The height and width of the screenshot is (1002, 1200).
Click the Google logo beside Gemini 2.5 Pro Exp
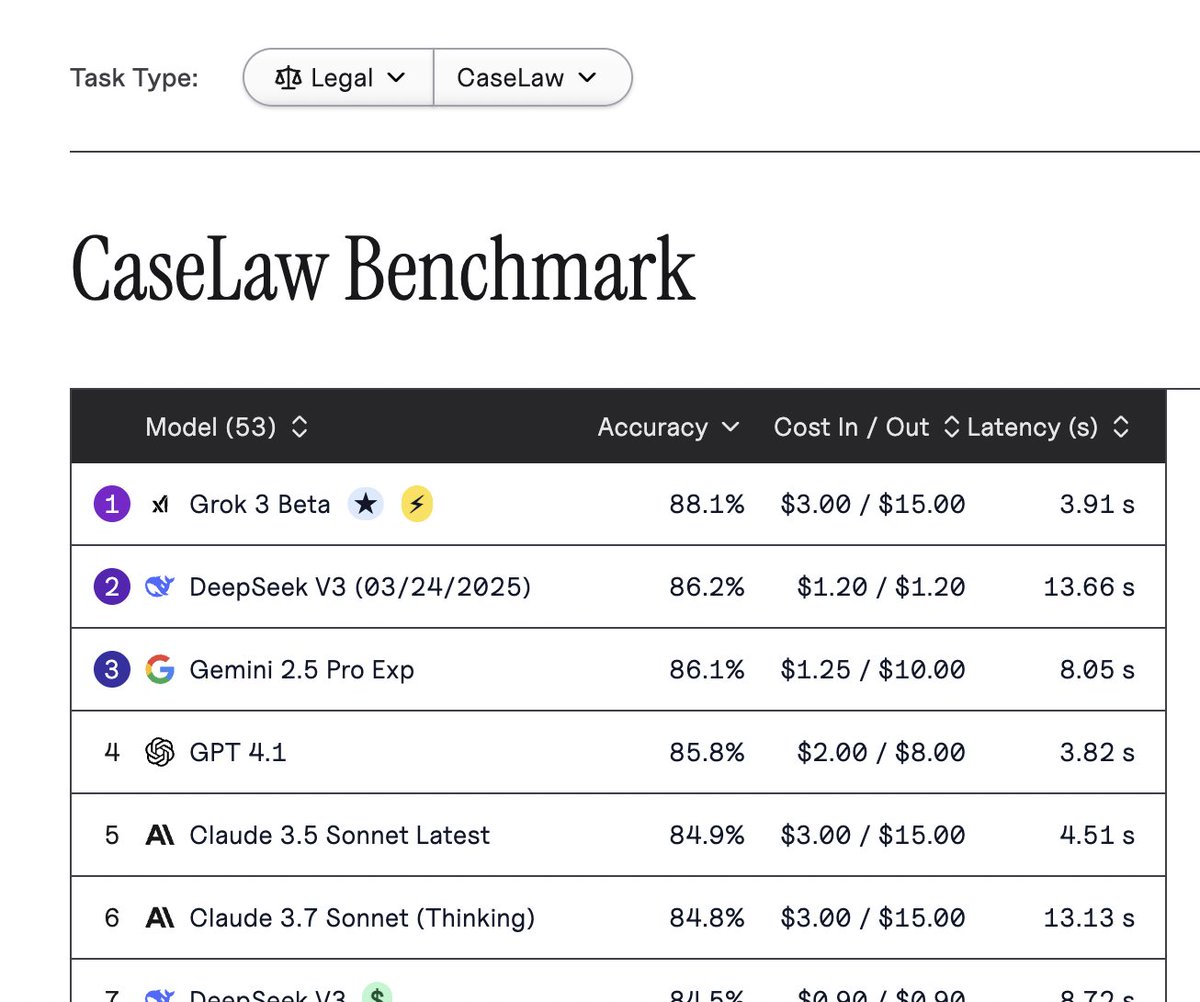pyautogui.click(x=160, y=669)
